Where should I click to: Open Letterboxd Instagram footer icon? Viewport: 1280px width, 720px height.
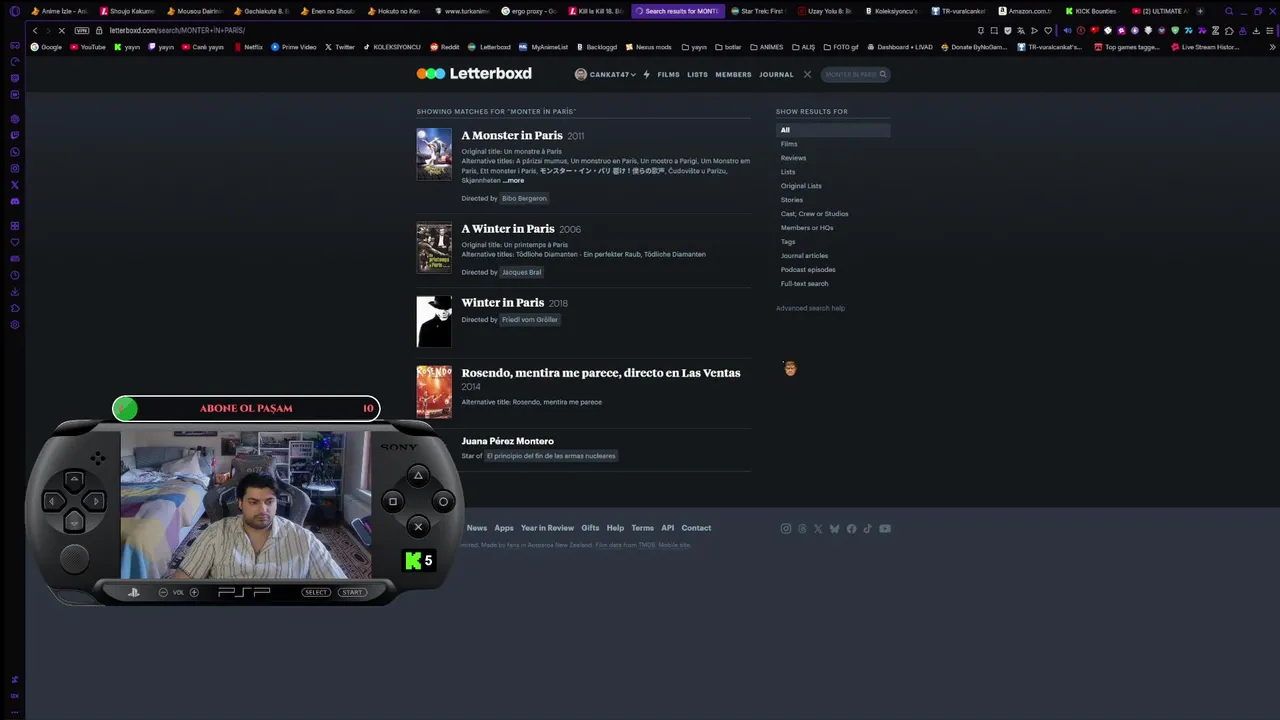pos(786,529)
